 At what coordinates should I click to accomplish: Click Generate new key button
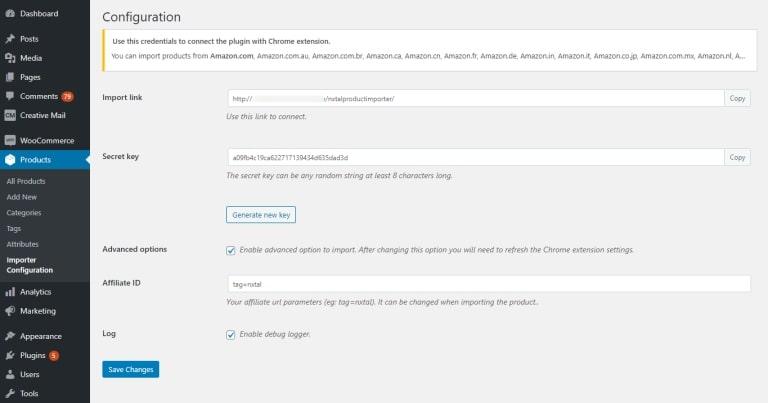pos(261,215)
